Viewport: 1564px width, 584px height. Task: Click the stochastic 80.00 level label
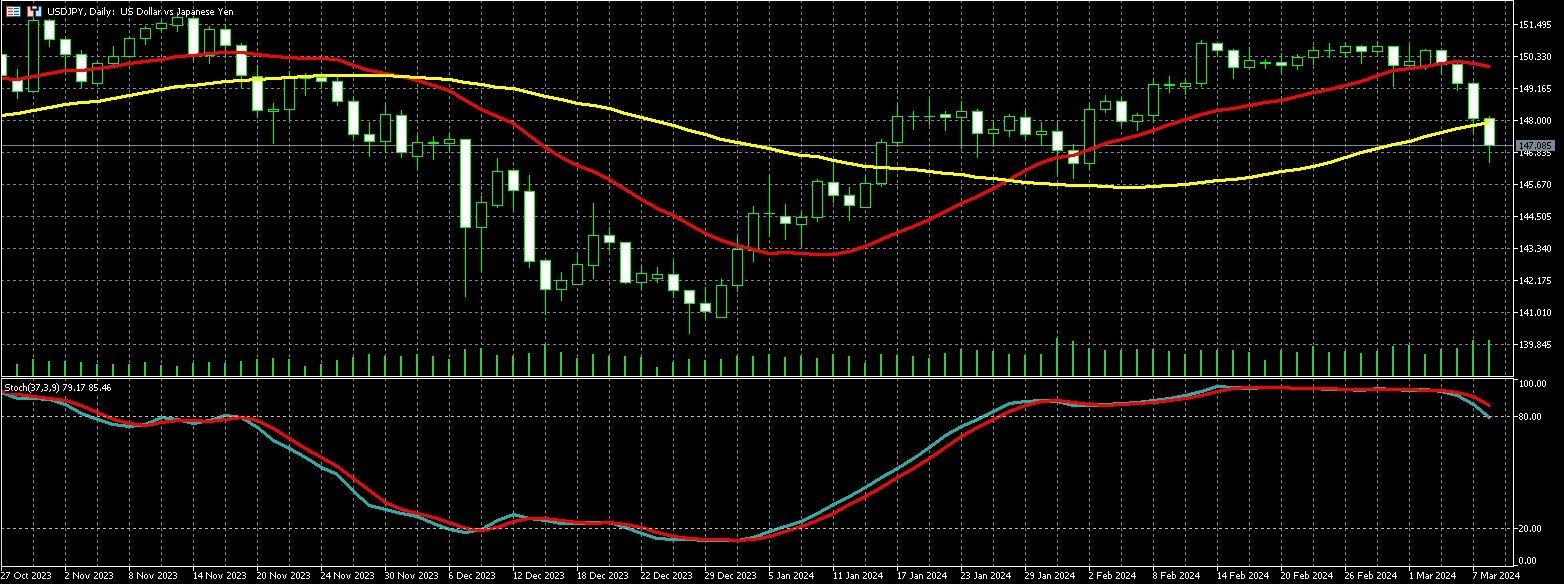(x=1532, y=416)
